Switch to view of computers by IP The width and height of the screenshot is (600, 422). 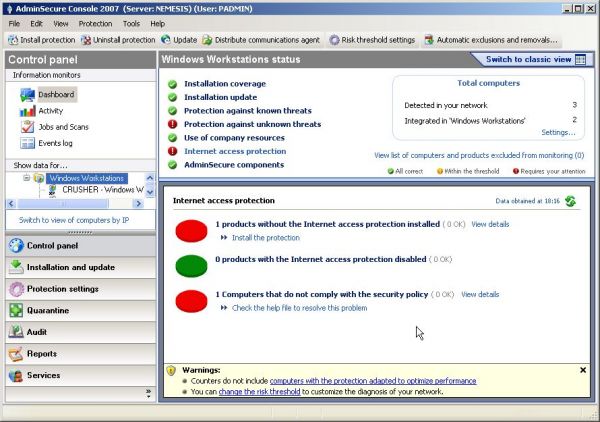click(x=74, y=220)
